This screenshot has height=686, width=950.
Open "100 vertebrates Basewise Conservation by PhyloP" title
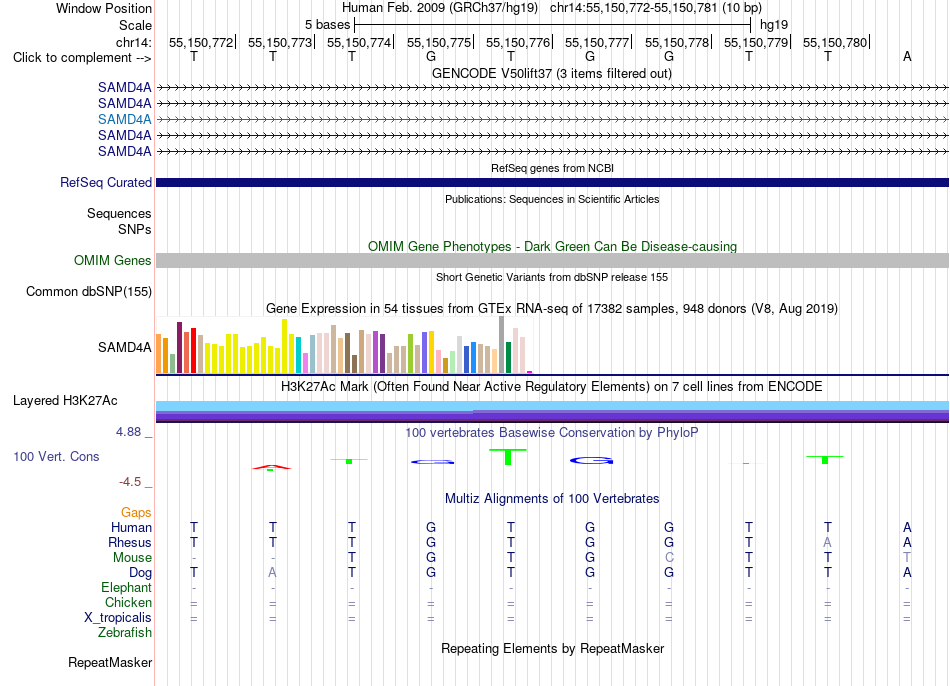tap(552, 433)
